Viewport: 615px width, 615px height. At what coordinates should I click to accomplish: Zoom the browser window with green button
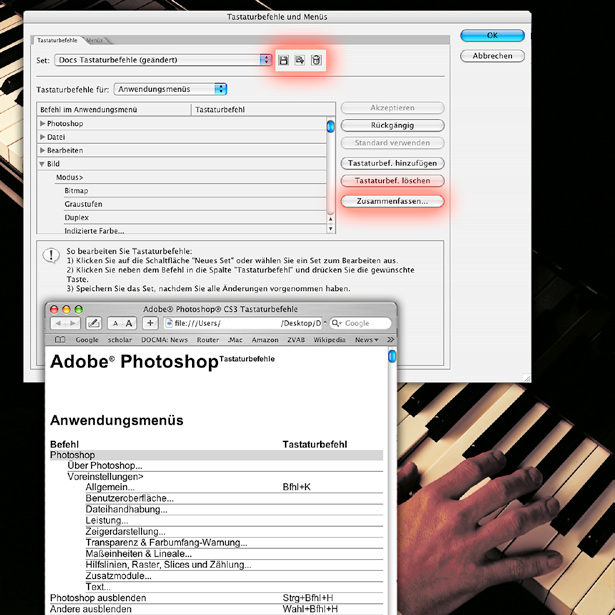pos(78,309)
